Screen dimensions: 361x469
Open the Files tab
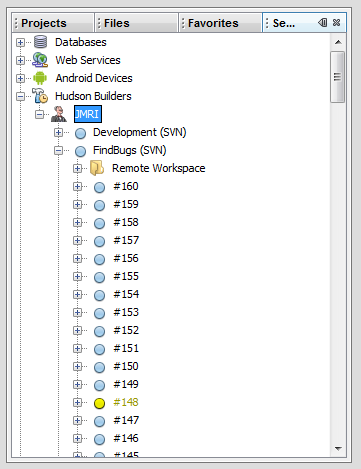(x=136, y=23)
